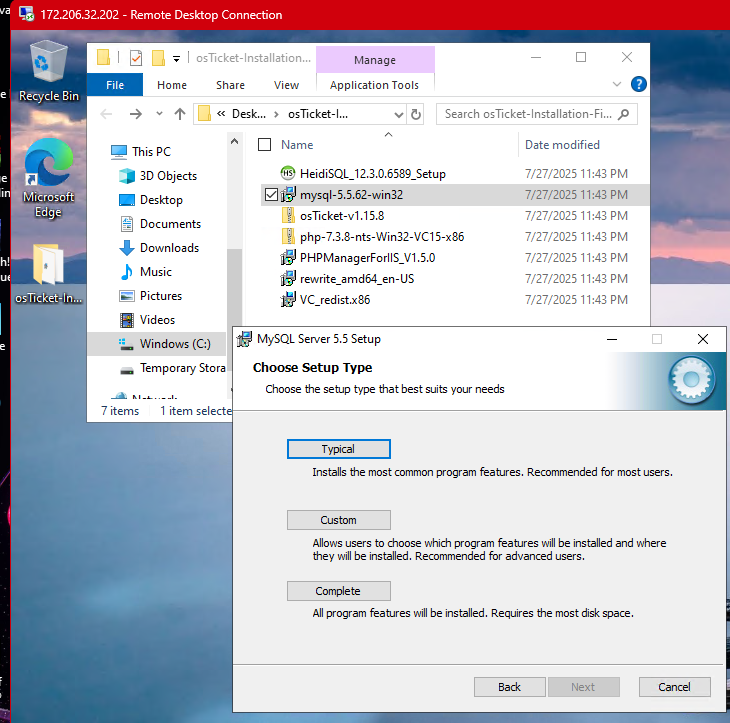Select Videos in navigation pane

click(147, 320)
